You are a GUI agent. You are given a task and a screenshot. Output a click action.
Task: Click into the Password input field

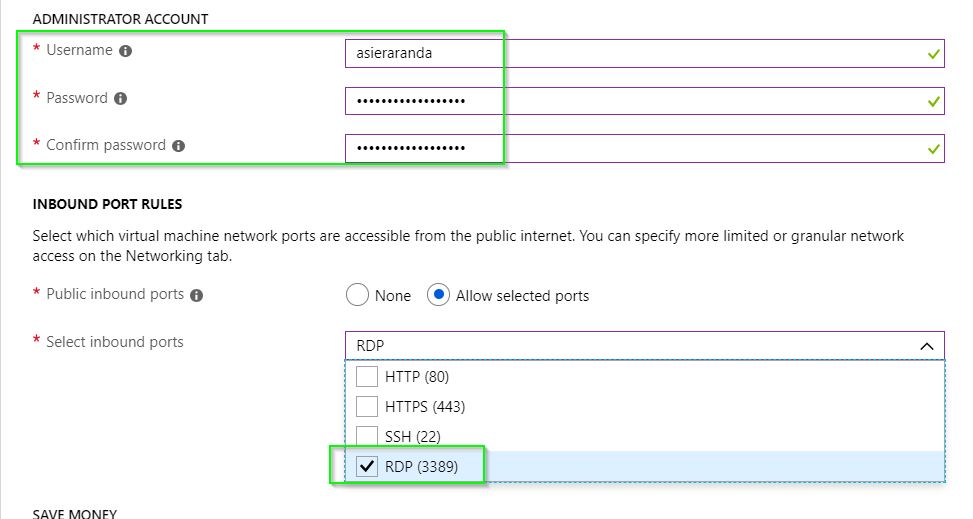tap(645, 101)
